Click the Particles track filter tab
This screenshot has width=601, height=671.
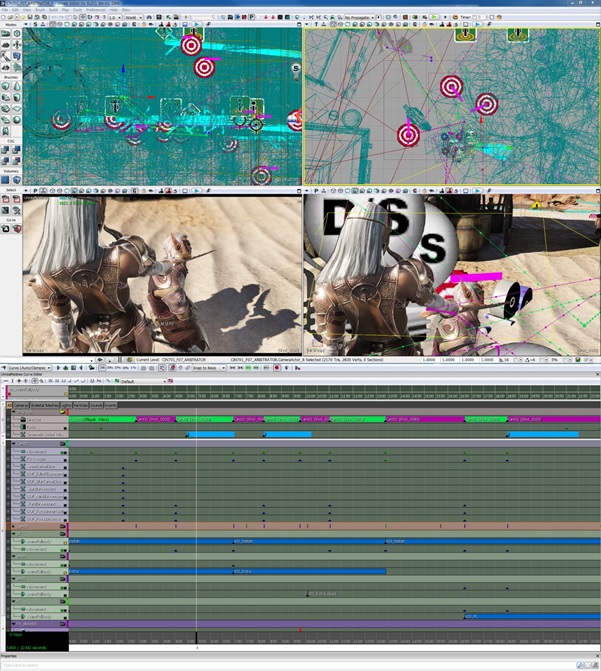[80, 405]
